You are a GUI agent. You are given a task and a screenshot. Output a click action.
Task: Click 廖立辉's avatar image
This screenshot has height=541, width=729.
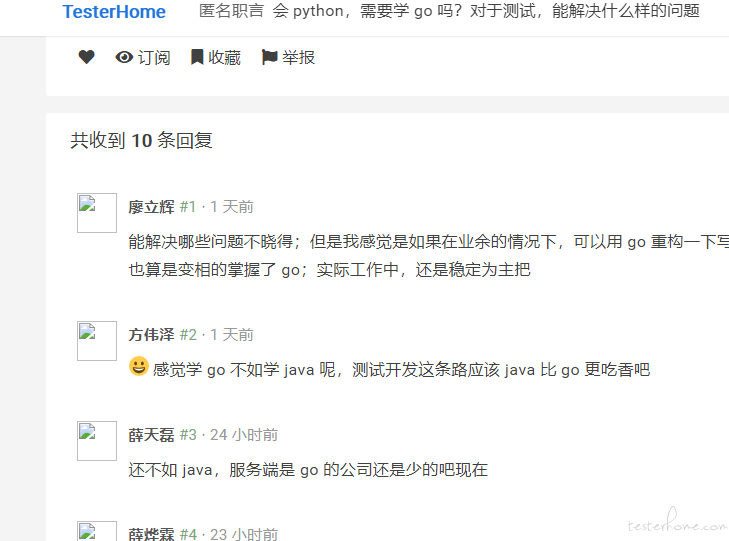(97, 213)
